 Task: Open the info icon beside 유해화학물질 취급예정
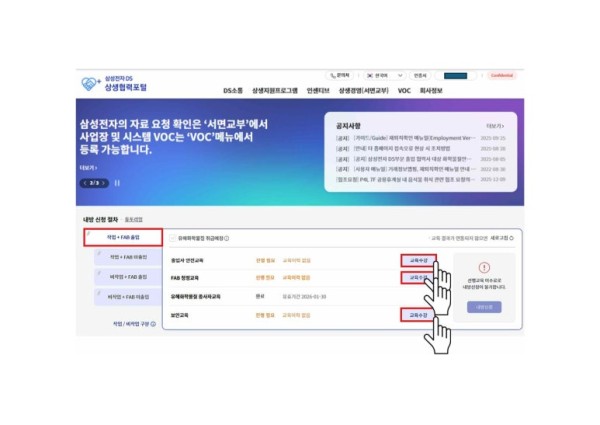tap(227, 238)
